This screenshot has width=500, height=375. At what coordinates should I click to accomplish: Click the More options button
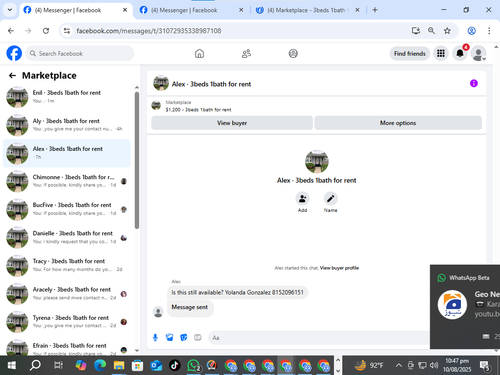pyautogui.click(x=398, y=123)
